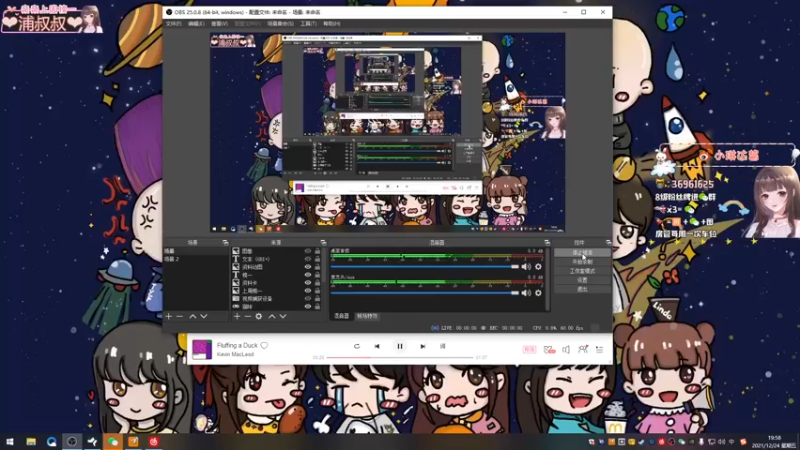
Task: Open the red NetEase Music taskbar icon
Action: (x=154, y=441)
